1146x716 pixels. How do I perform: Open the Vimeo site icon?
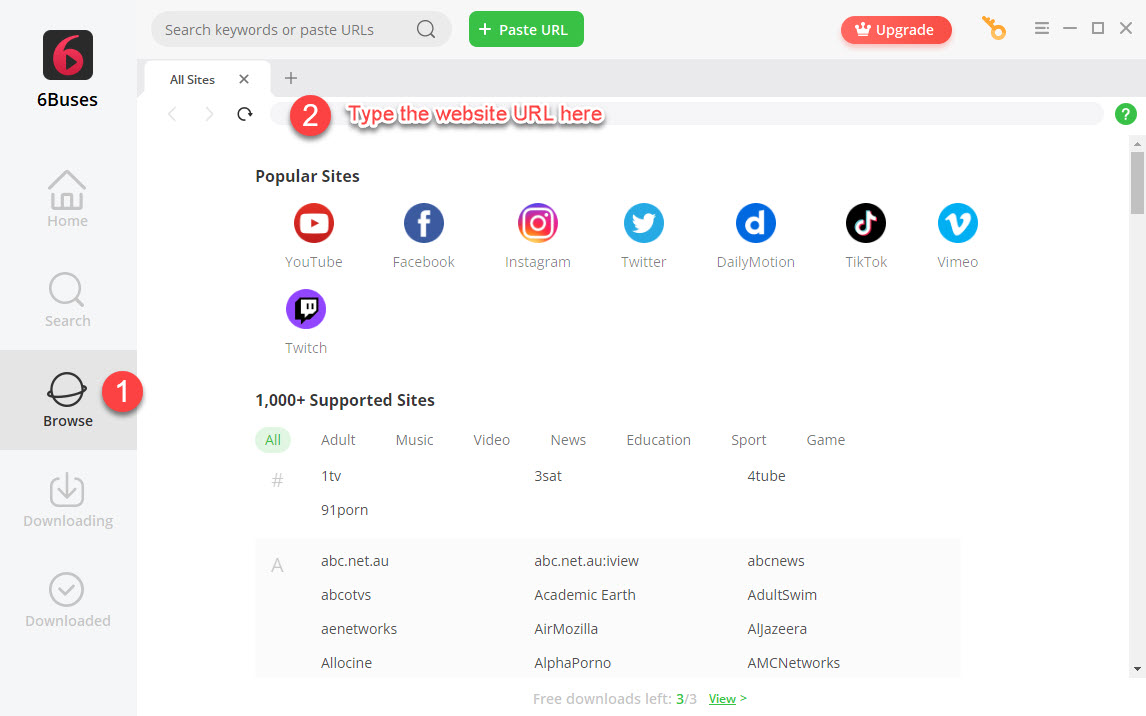coord(957,223)
